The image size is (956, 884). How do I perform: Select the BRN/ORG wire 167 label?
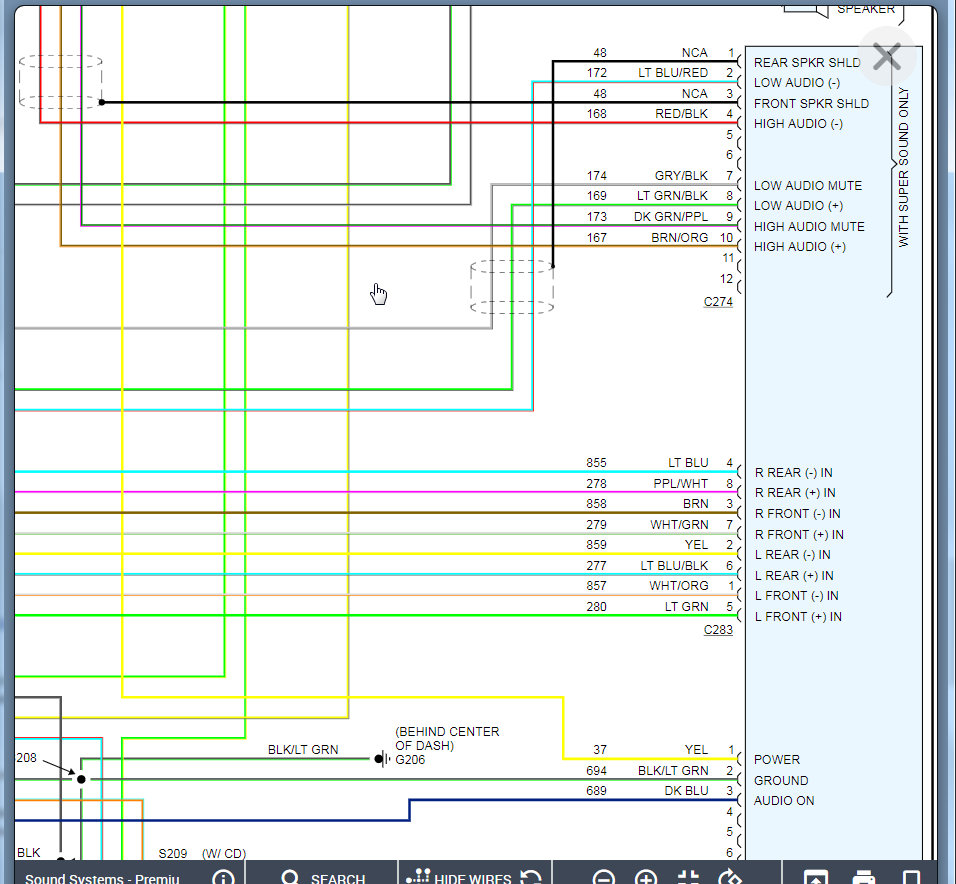click(679, 238)
